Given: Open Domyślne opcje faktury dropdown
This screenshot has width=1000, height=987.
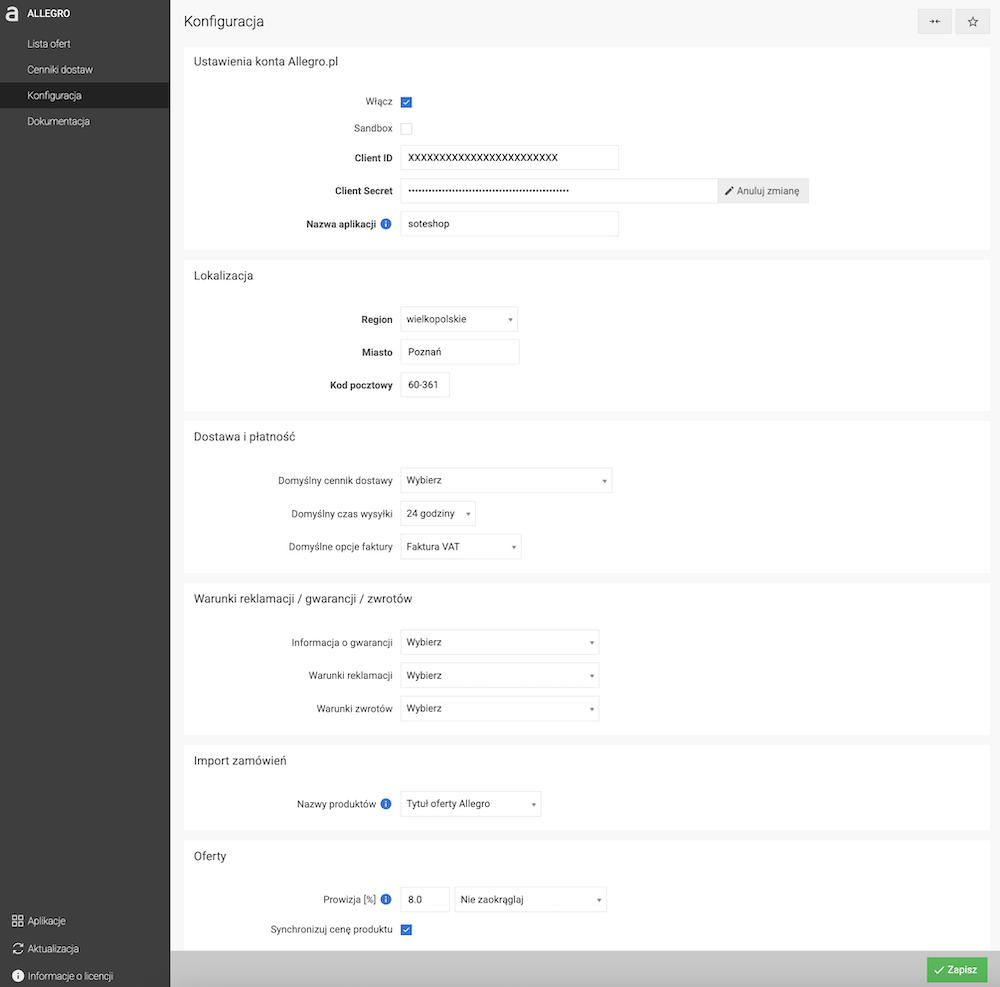Looking at the screenshot, I should pyautogui.click(x=460, y=547).
